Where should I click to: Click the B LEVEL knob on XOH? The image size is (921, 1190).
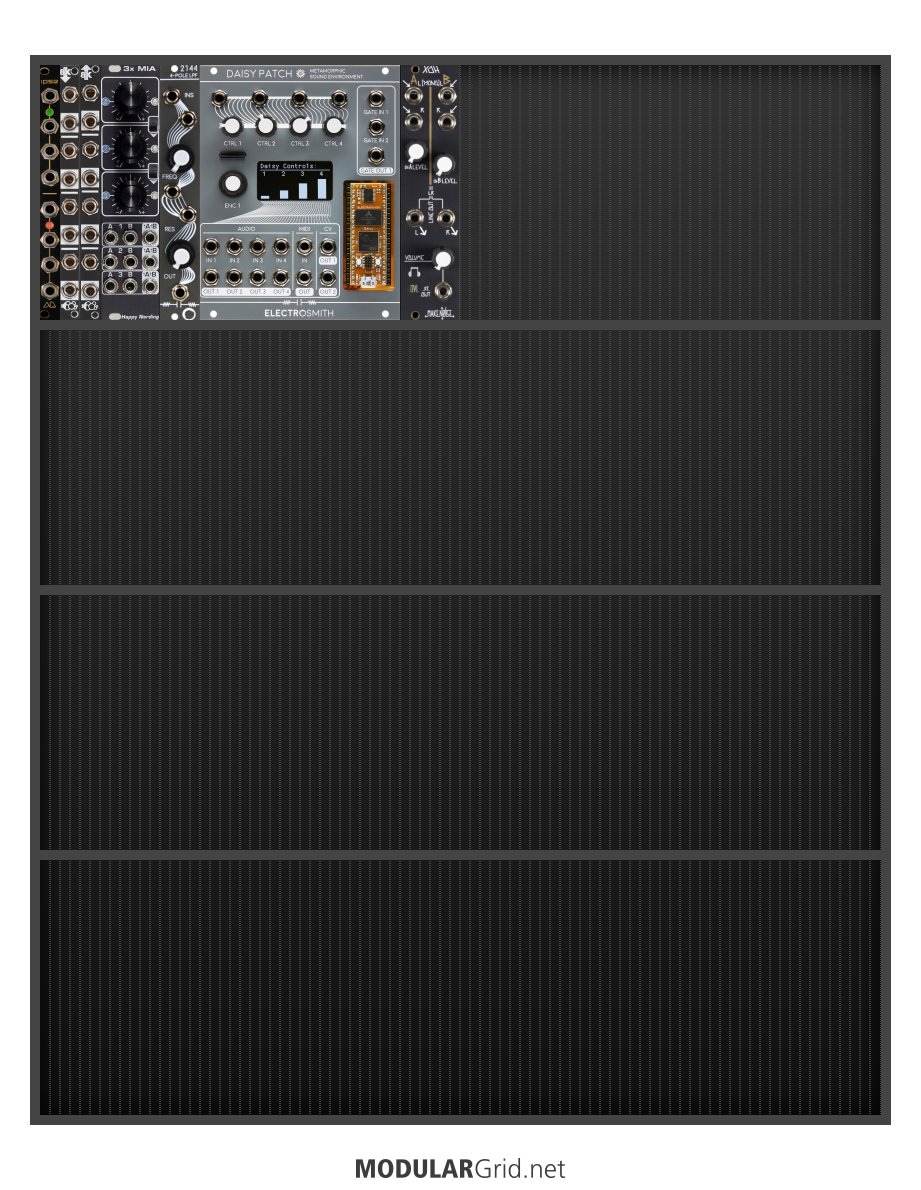[x=445, y=165]
